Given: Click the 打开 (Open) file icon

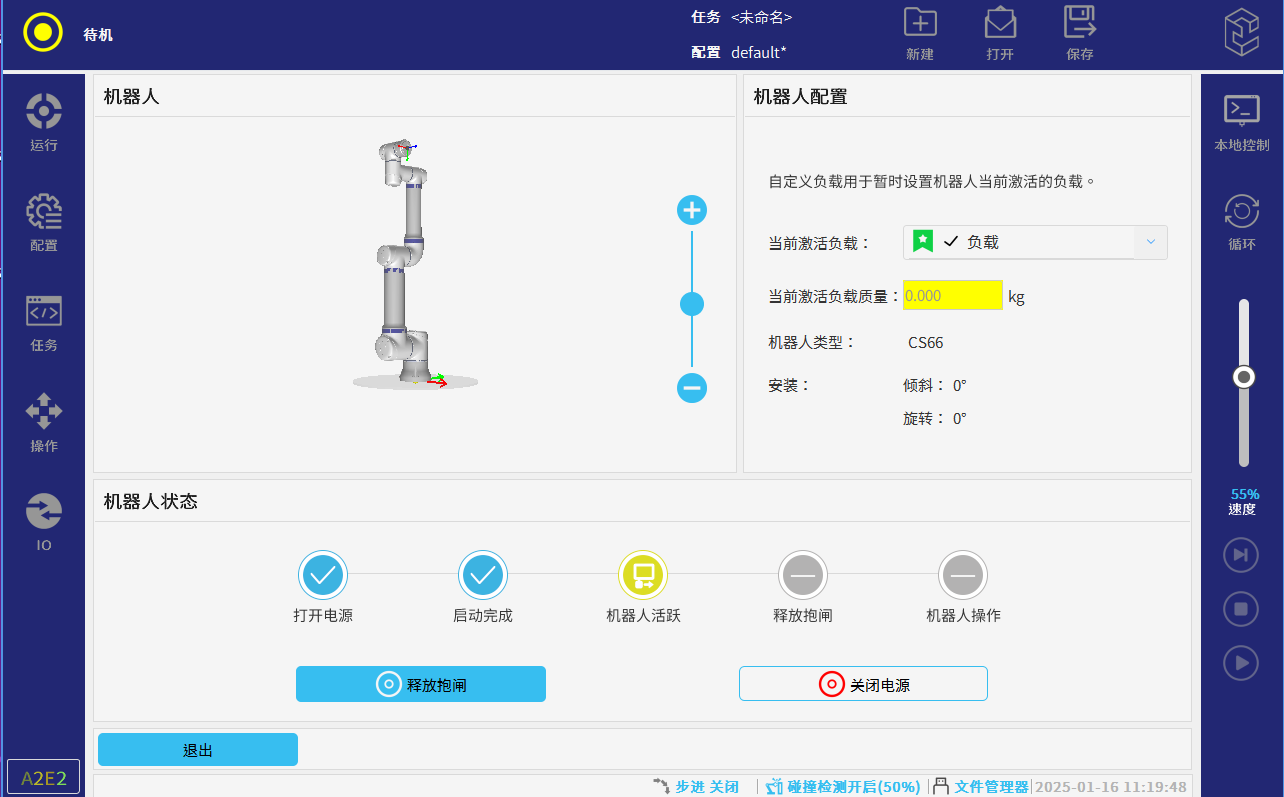Looking at the screenshot, I should pyautogui.click(x=999, y=34).
